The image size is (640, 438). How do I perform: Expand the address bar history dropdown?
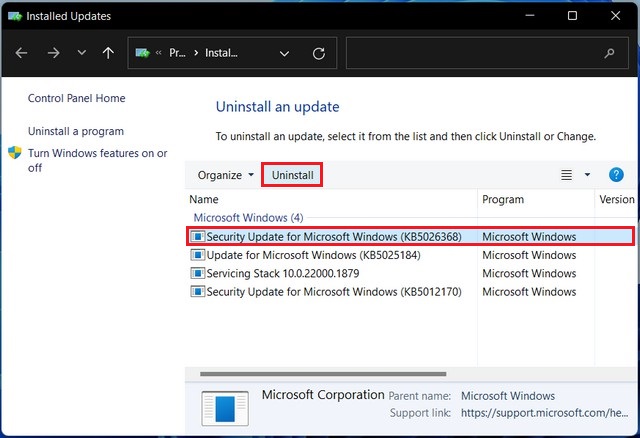tap(284, 53)
